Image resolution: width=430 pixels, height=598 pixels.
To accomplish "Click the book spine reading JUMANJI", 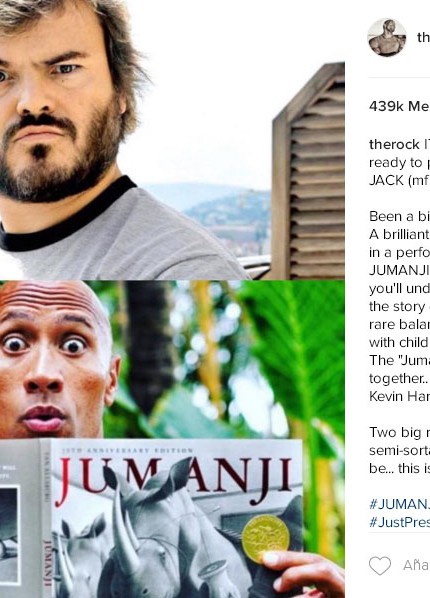I will coord(46,519).
